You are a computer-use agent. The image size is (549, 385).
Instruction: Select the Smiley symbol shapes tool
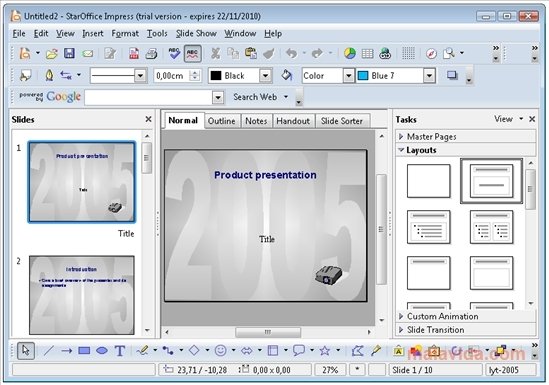(x=220, y=350)
